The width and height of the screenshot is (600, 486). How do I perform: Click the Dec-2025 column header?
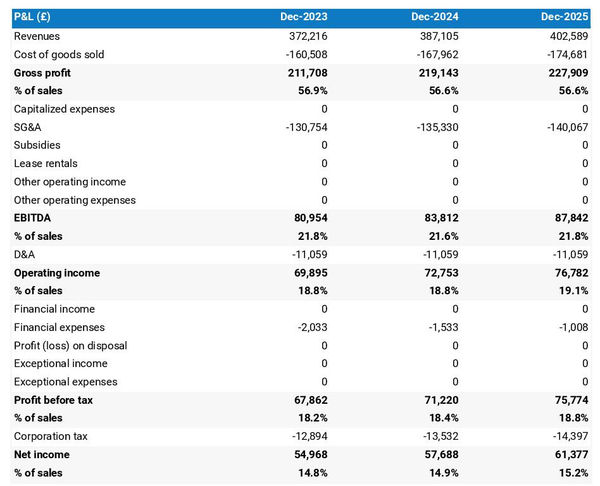pos(565,17)
